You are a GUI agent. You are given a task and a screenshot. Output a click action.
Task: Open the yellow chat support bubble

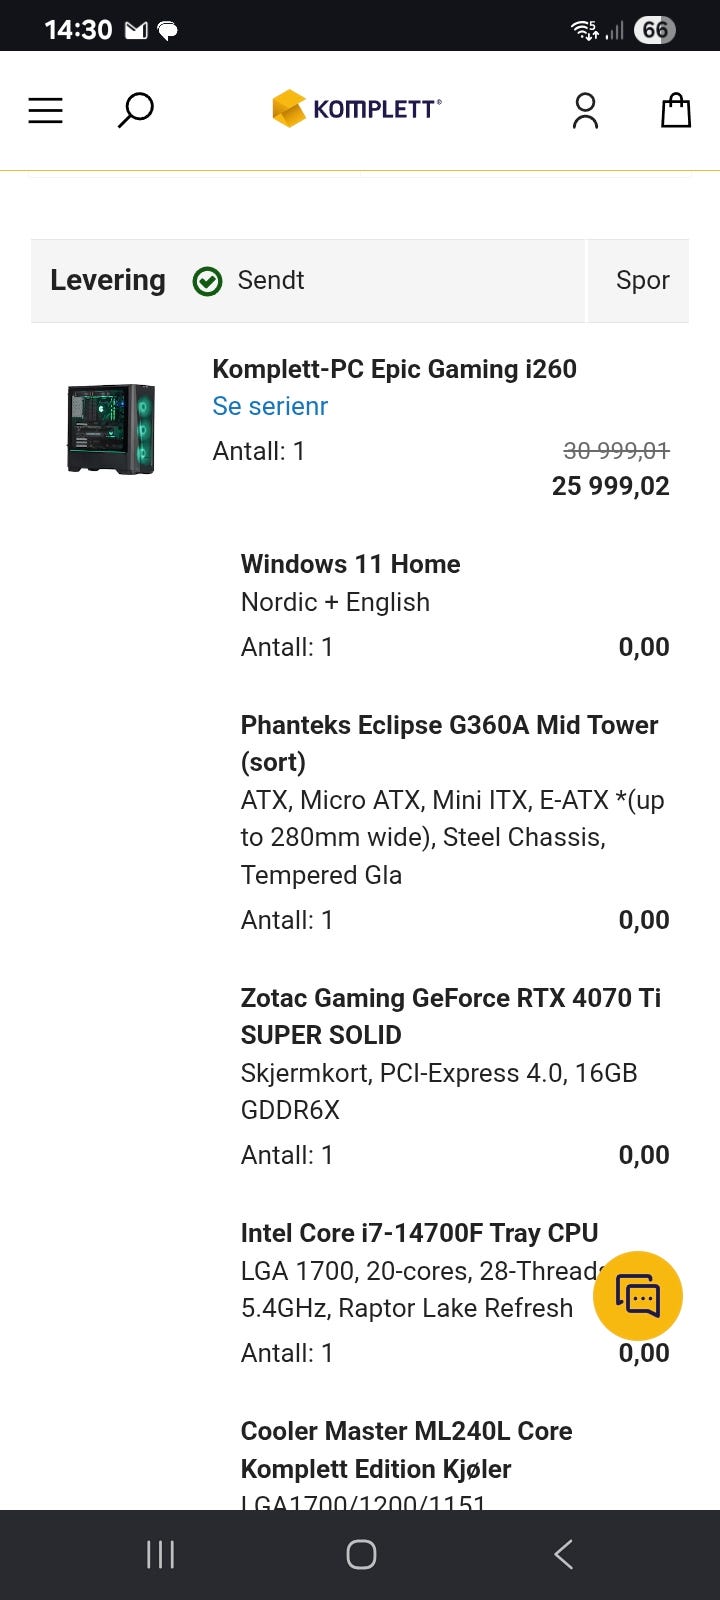pos(638,1296)
